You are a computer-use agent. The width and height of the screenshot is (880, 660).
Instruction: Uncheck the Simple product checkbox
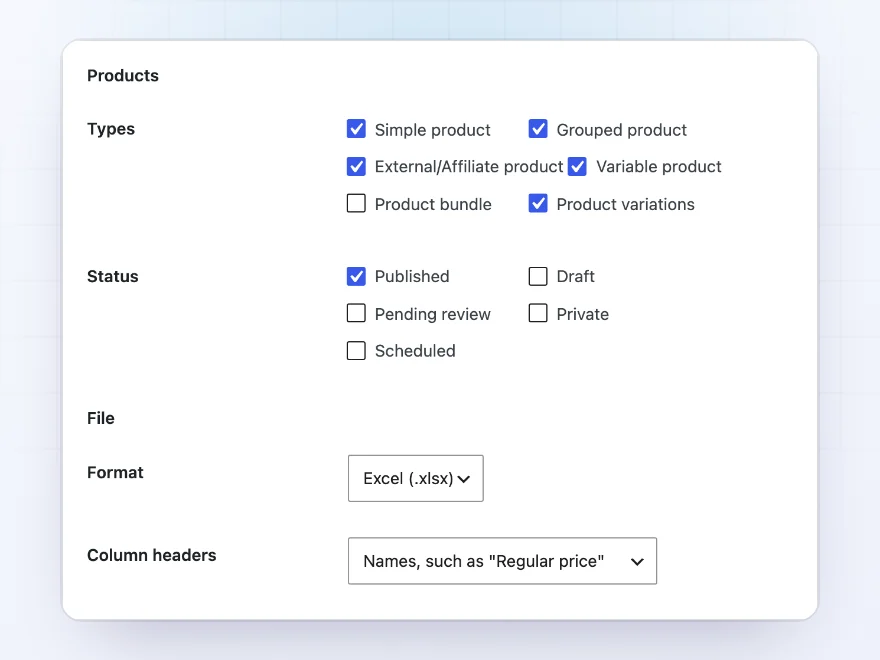[356, 129]
